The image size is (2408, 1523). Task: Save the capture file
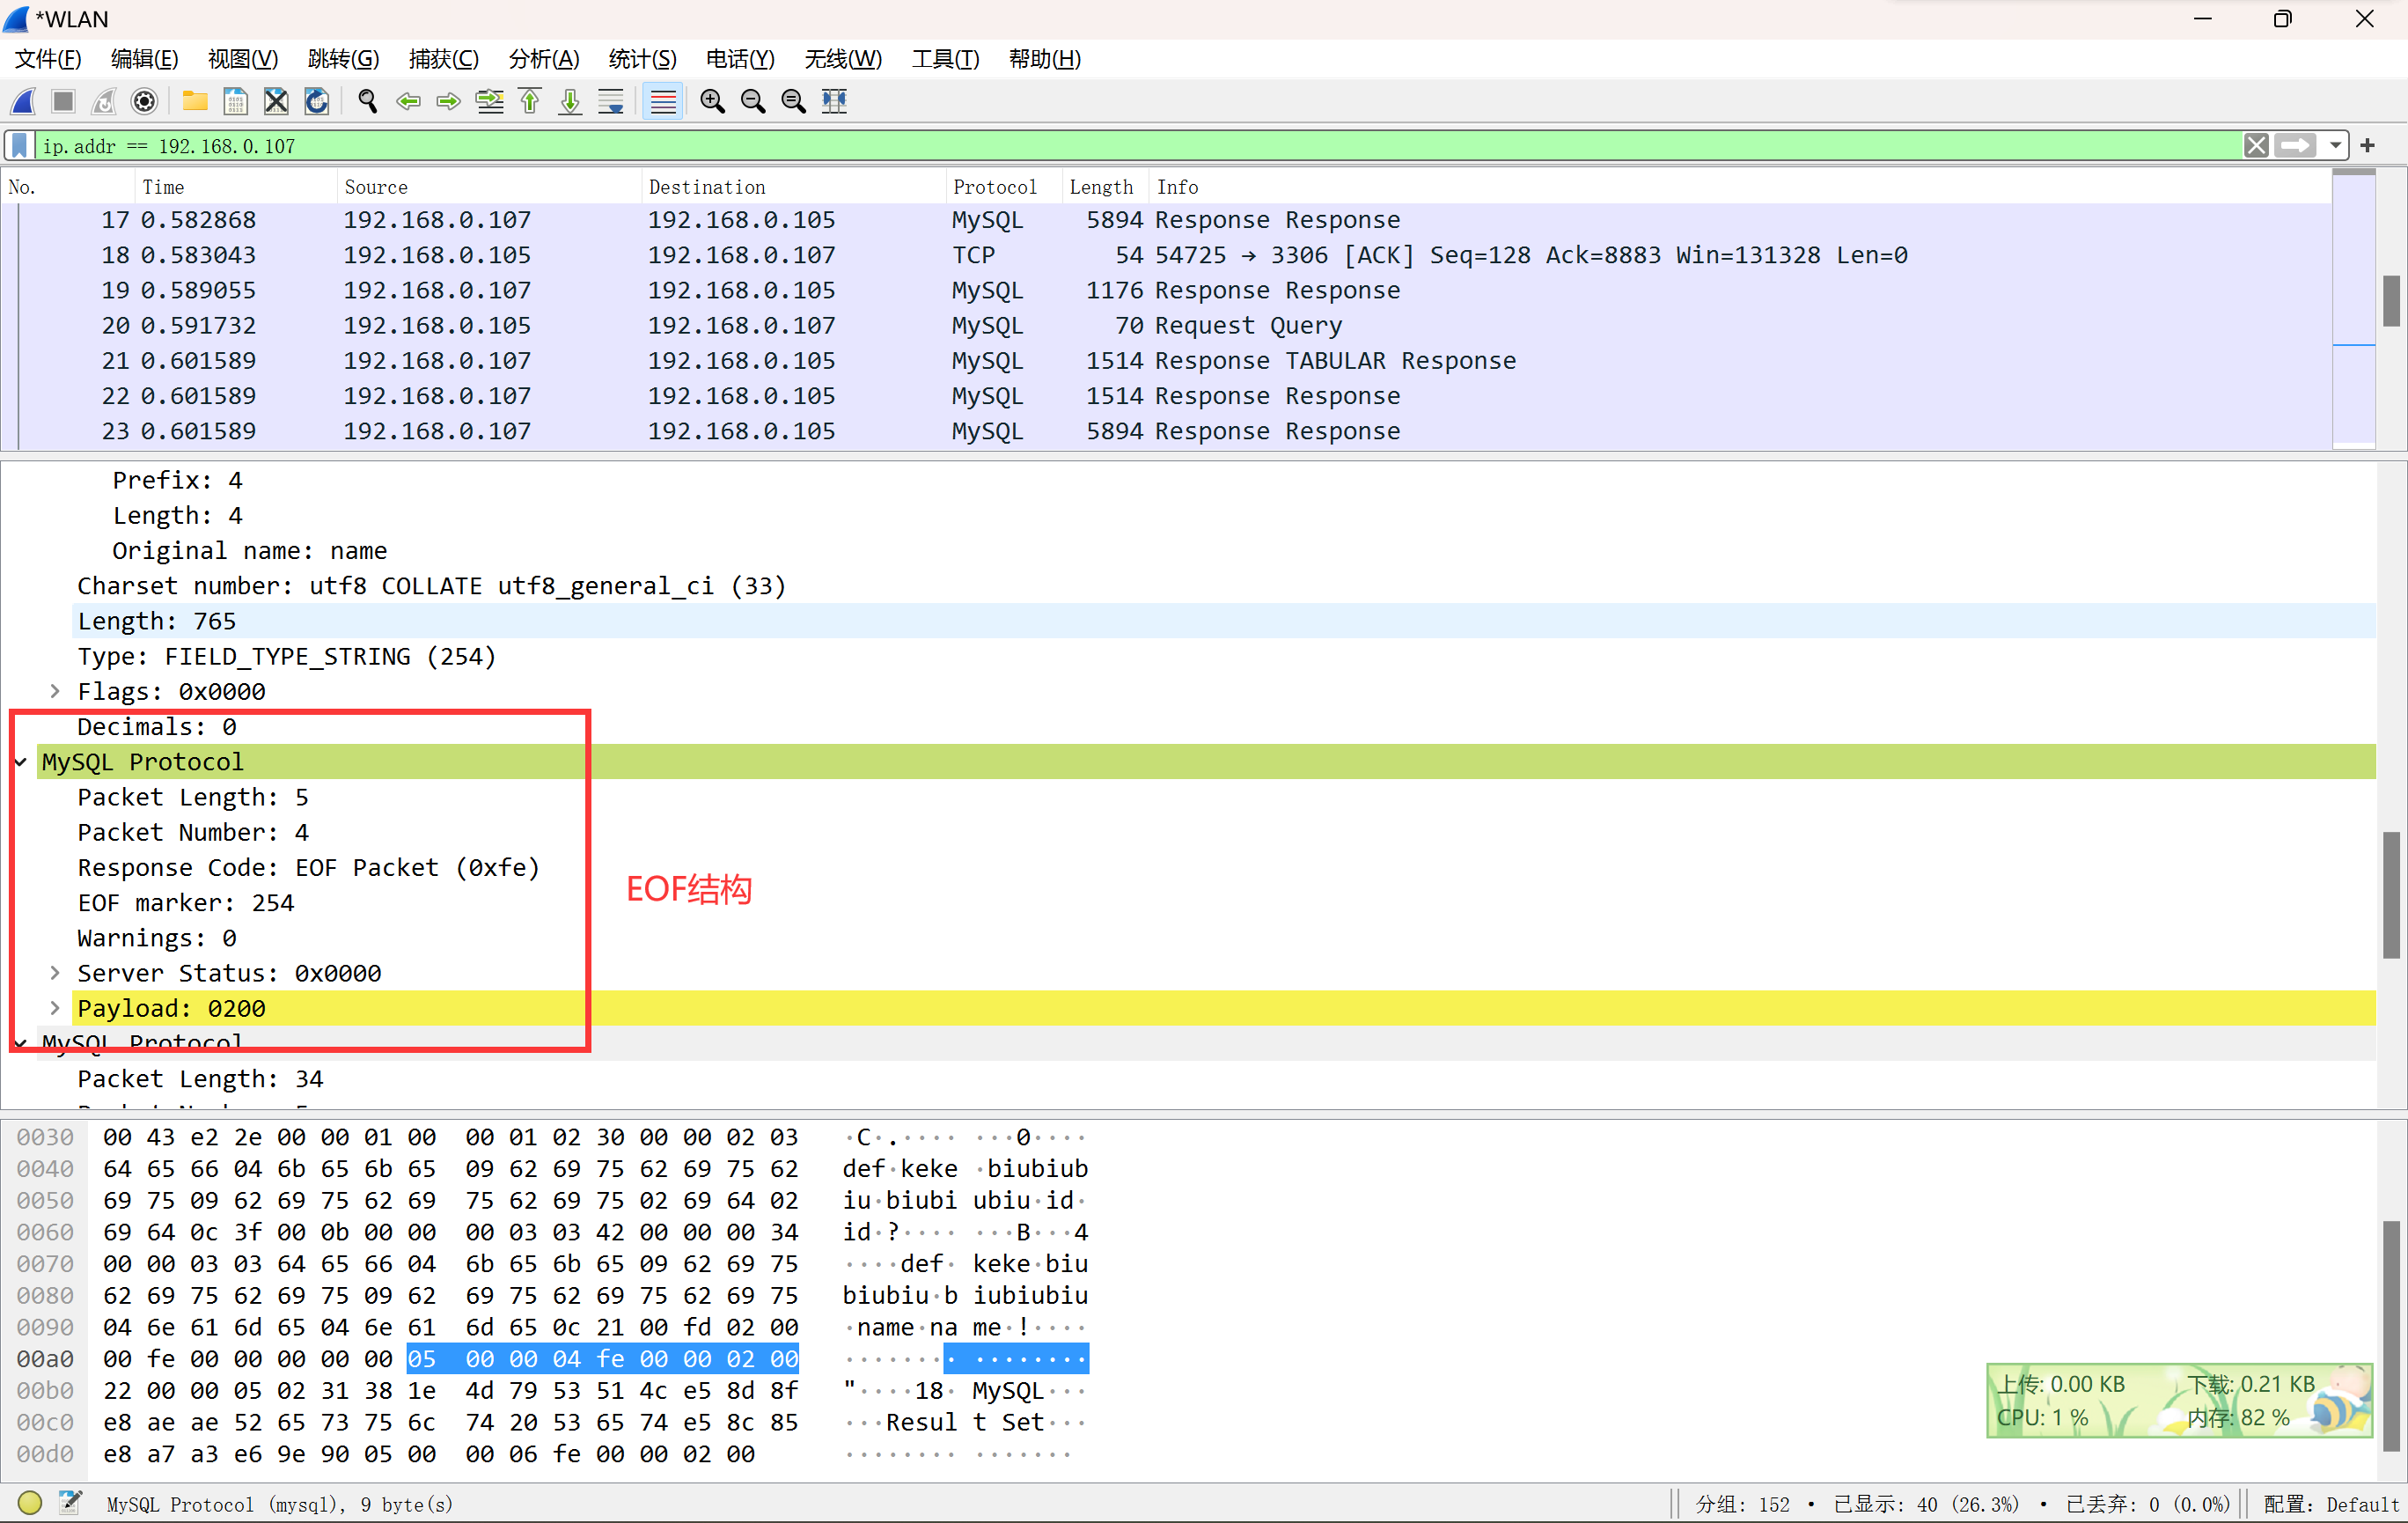236,101
